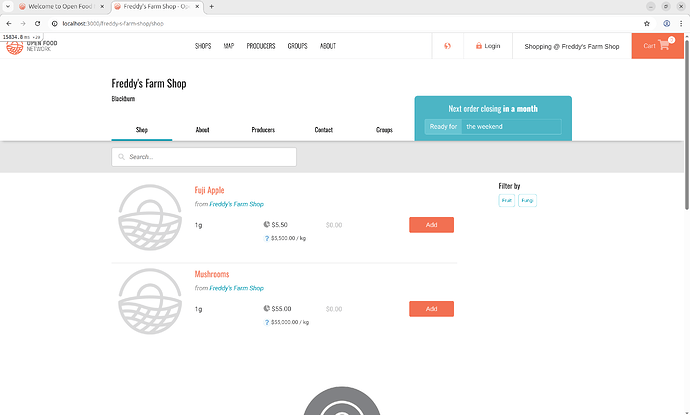Click in the product Search field

click(204, 157)
